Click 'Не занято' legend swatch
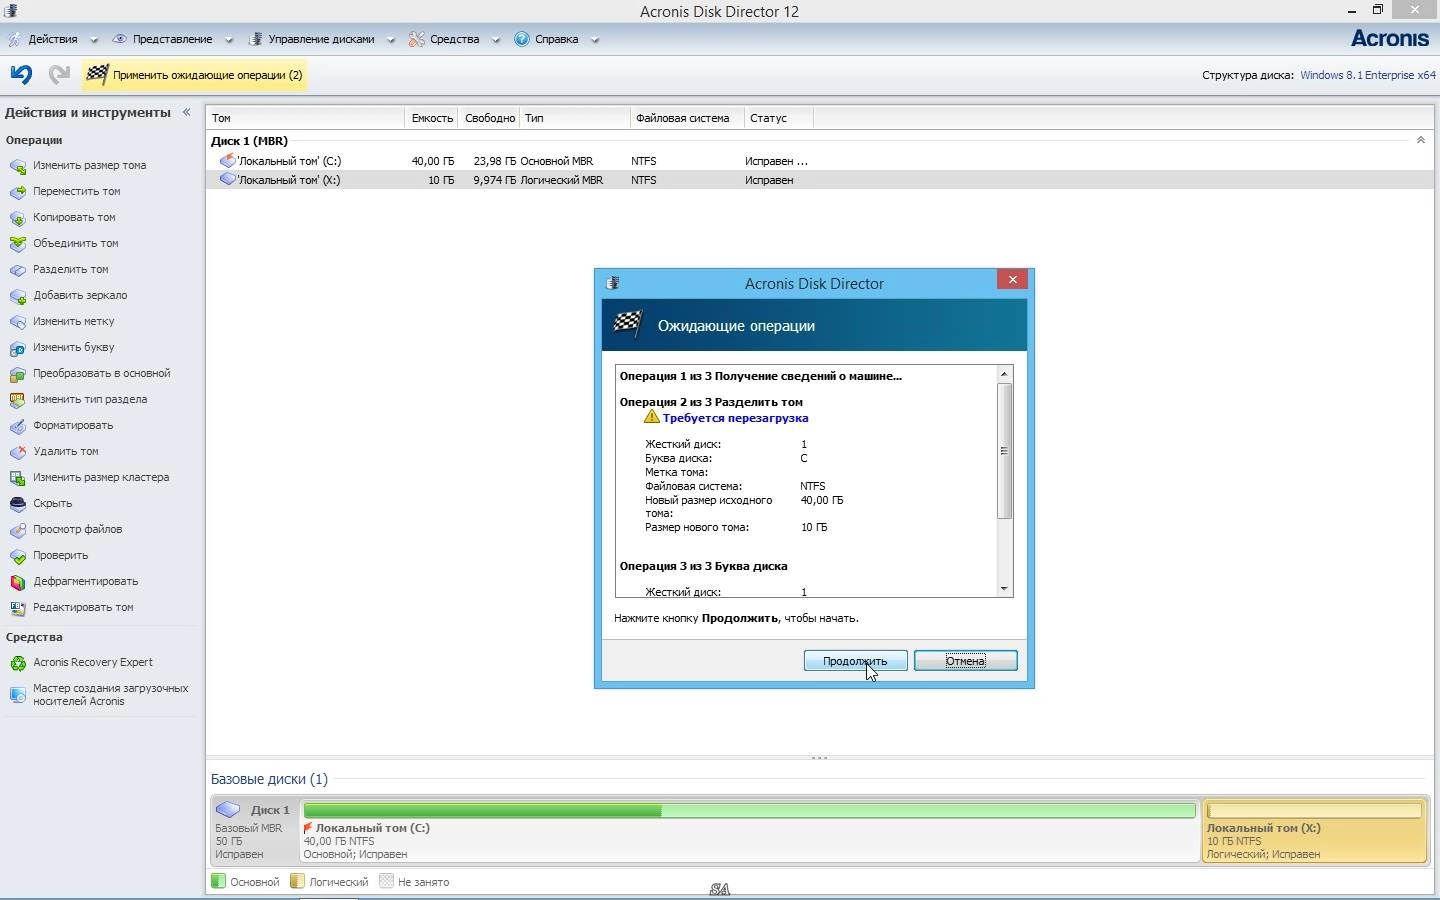The height and width of the screenshot is (900, 1440). tap(386, 882)
